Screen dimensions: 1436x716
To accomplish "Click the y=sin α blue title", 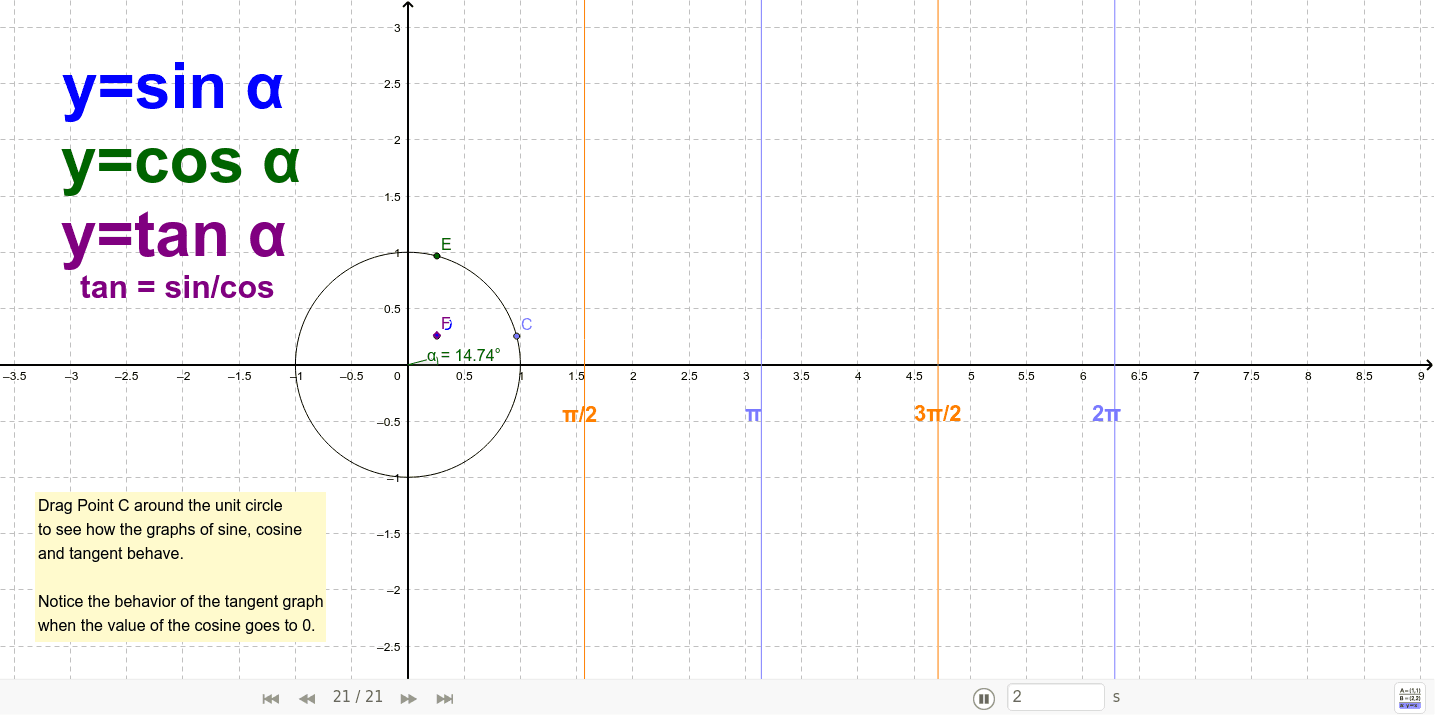I will [x=173, y=88].
